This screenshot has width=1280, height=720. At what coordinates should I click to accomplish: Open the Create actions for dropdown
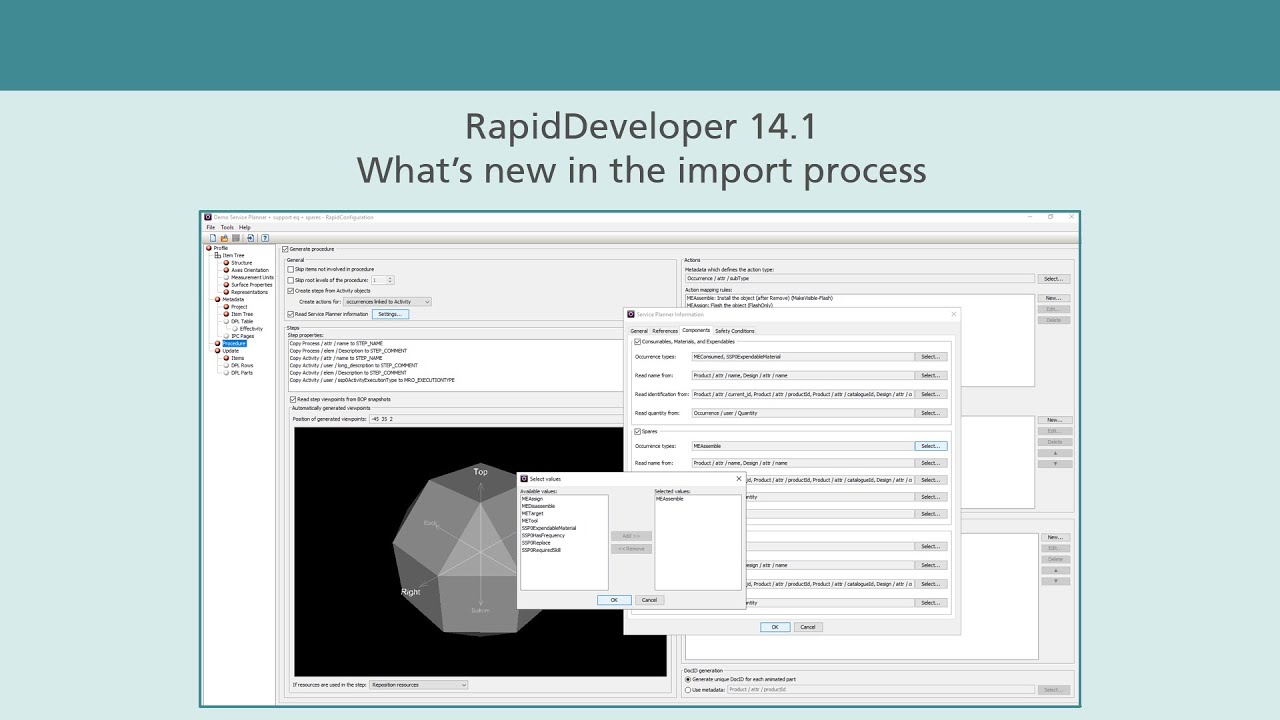click(x=387, y=302)
